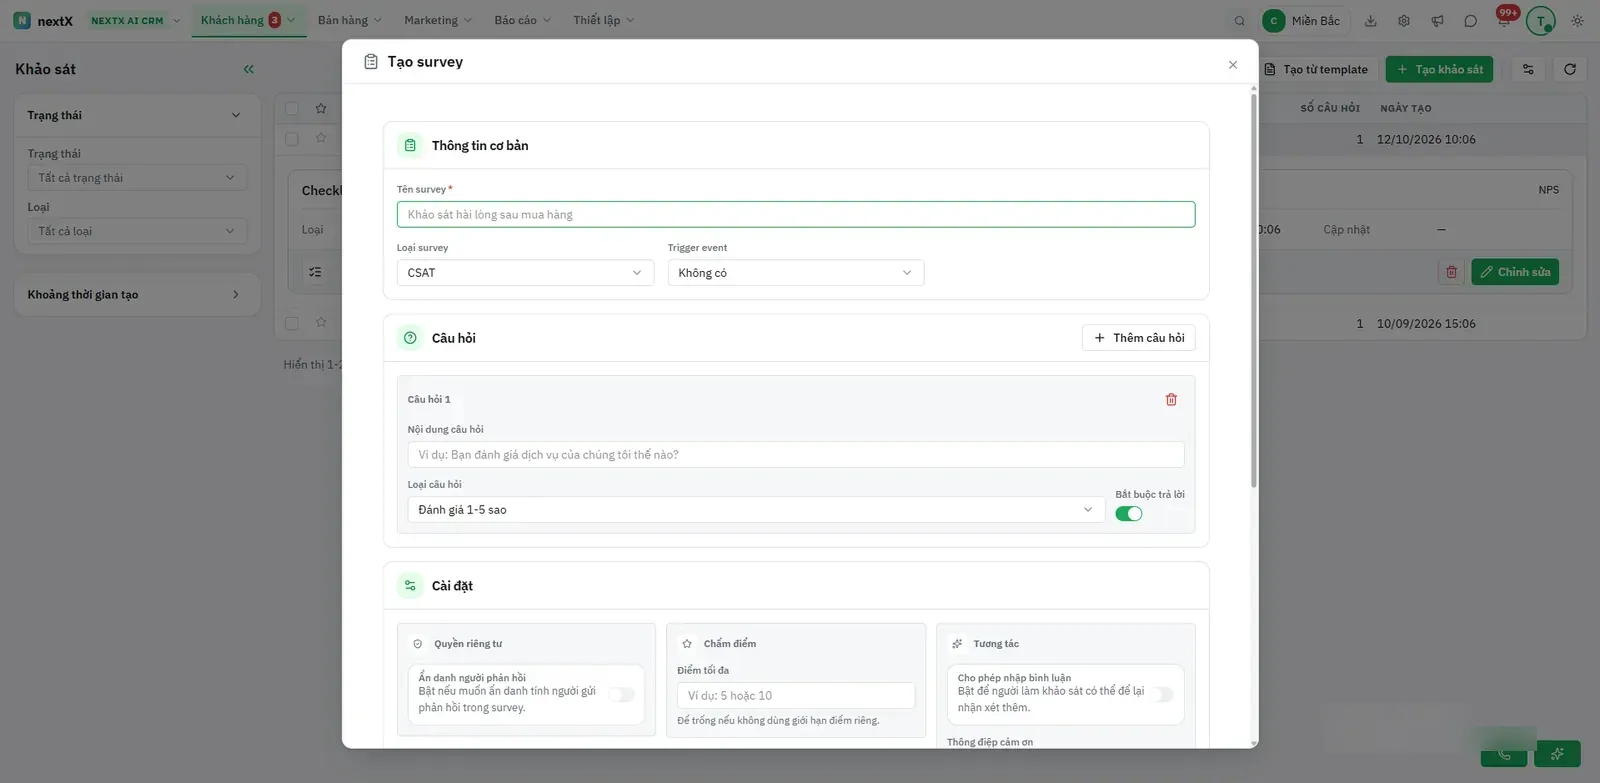Screen dimensions: 1600x783
Task: Click the red trash icon beside Chỉnh sửa
Action: (1452, 272)
